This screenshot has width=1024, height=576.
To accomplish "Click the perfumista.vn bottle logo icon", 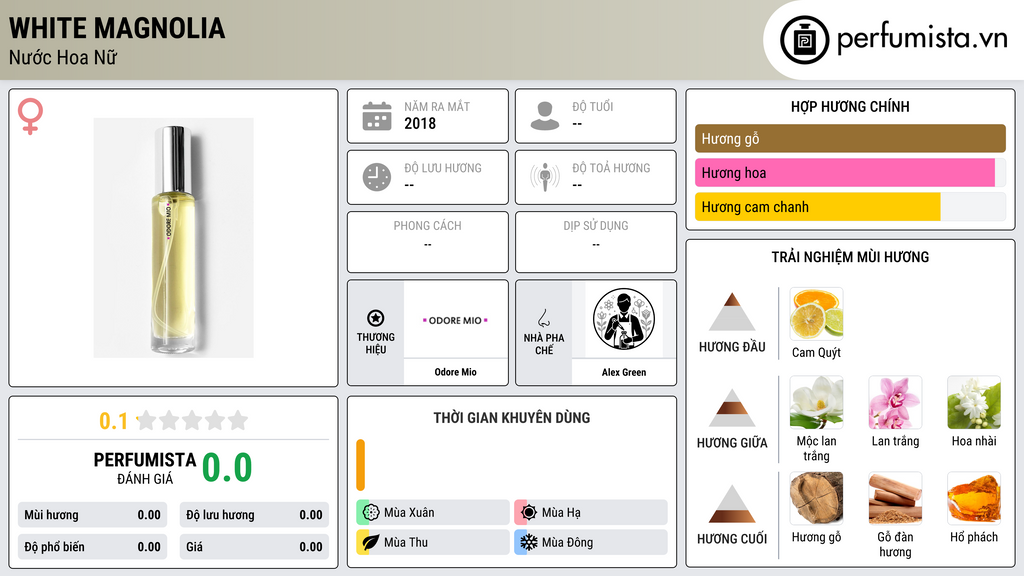I will (x=804, y=40).
